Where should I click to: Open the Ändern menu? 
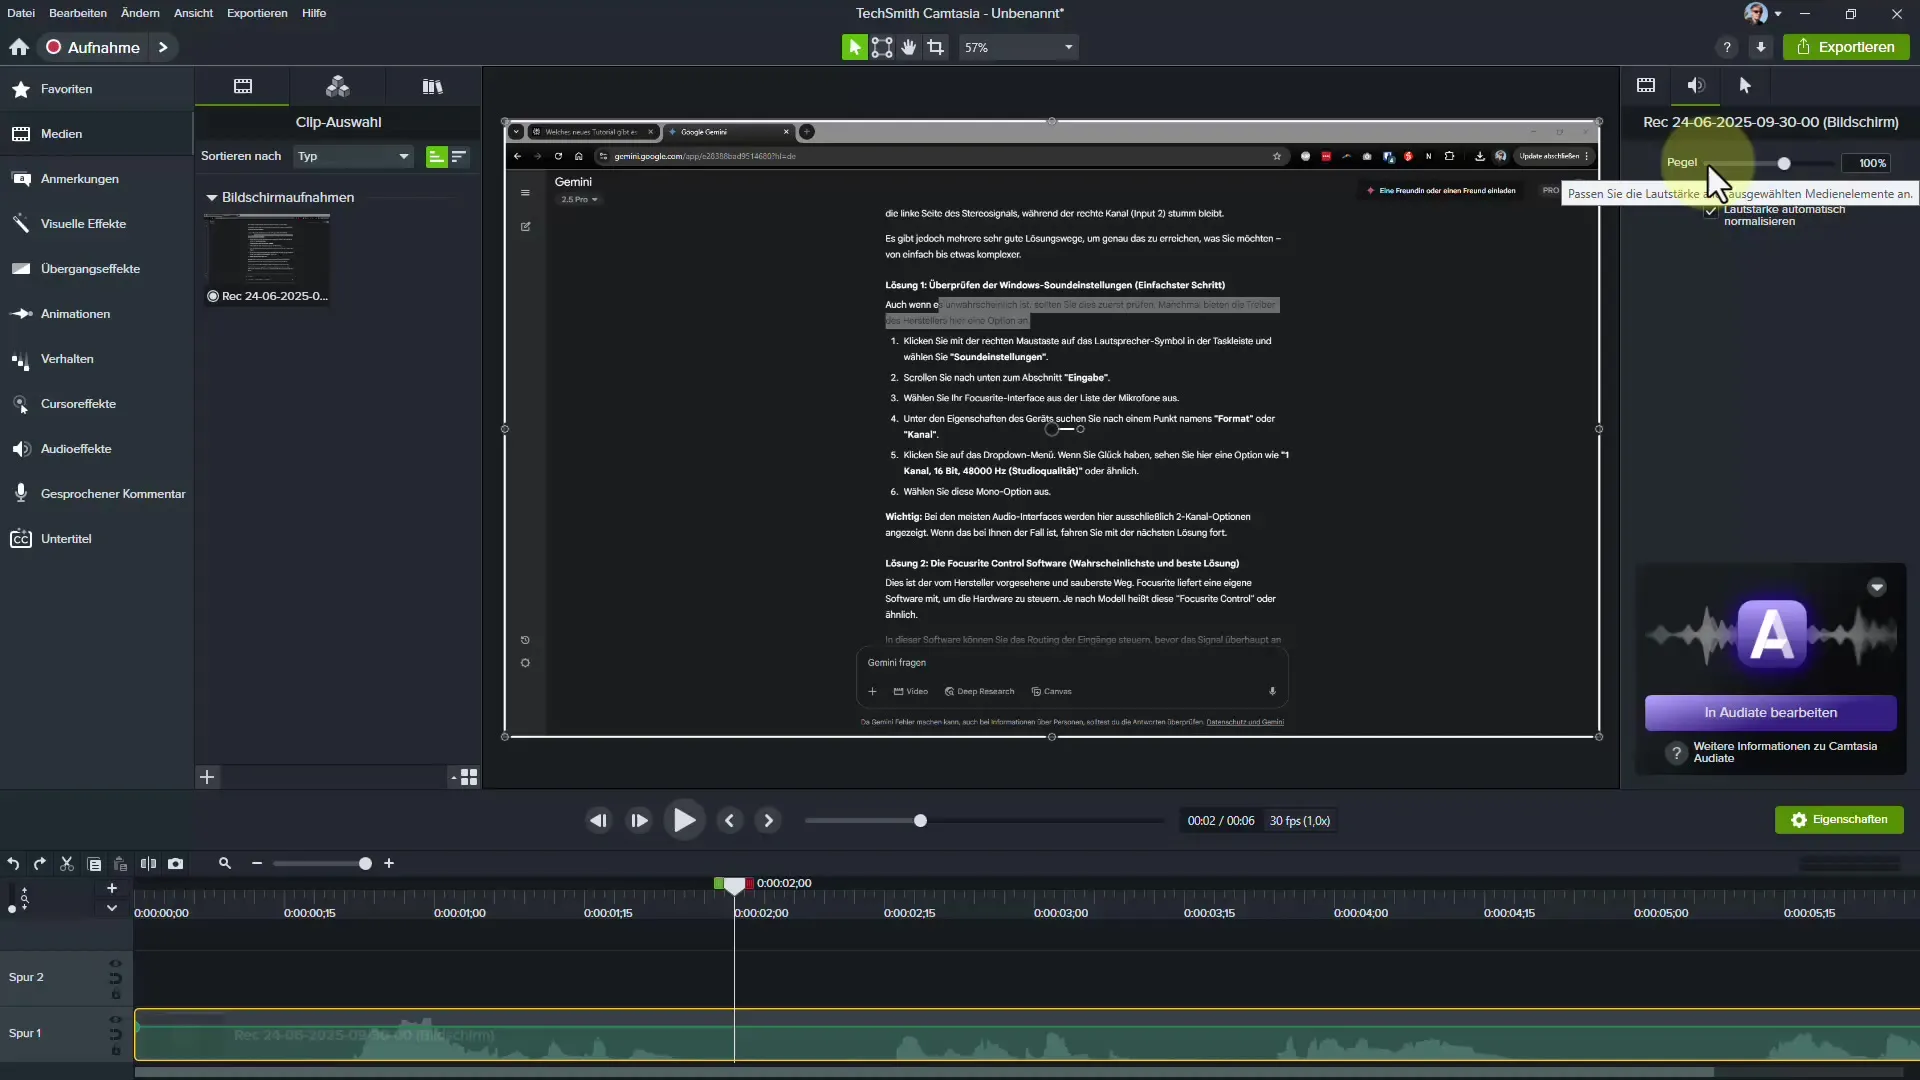coord(140,13)
